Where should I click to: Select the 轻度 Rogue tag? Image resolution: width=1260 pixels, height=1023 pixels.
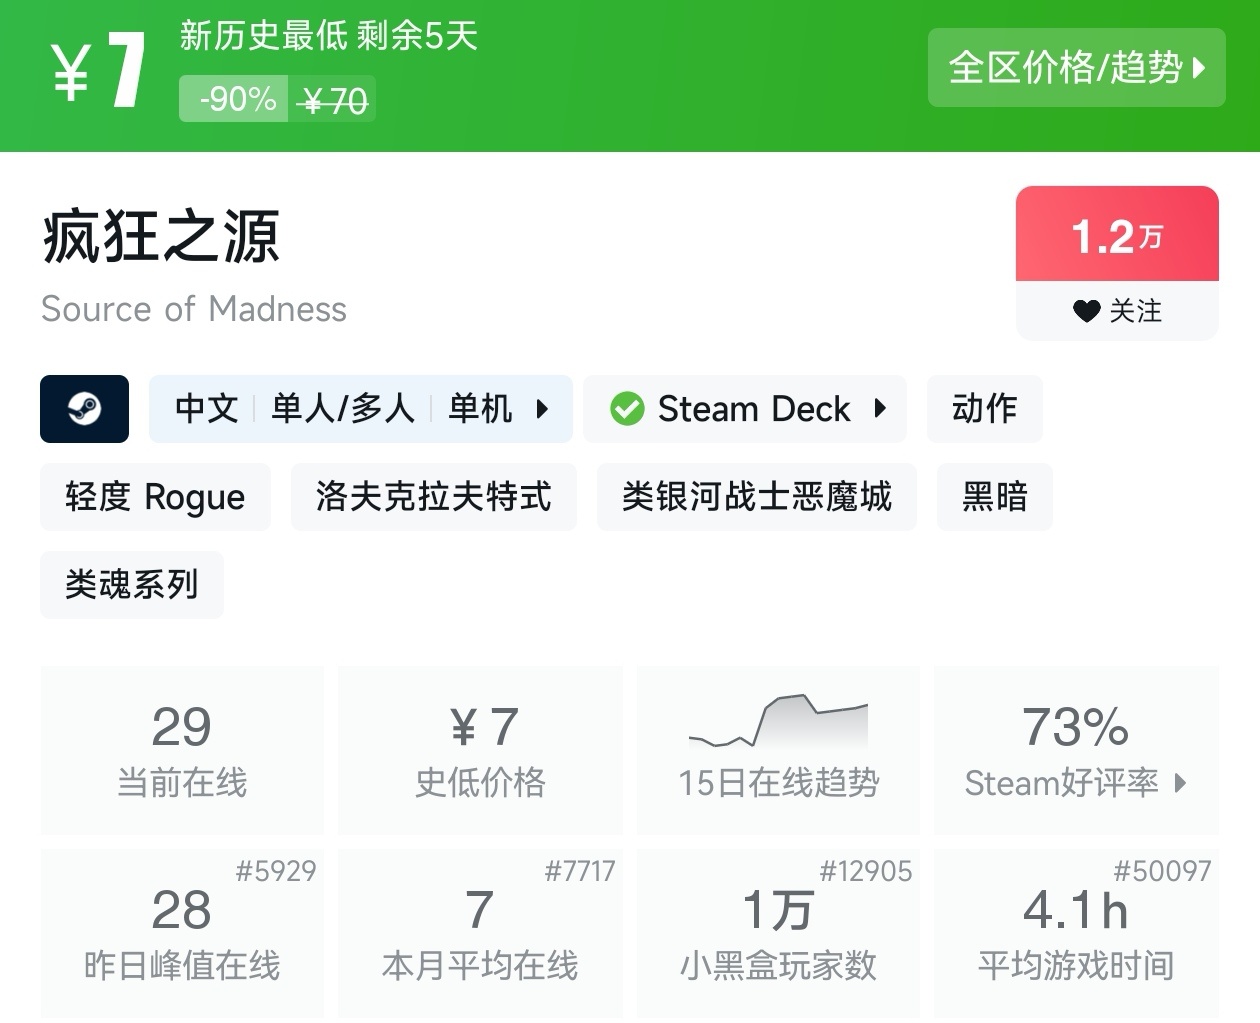(x=155, y=497)
